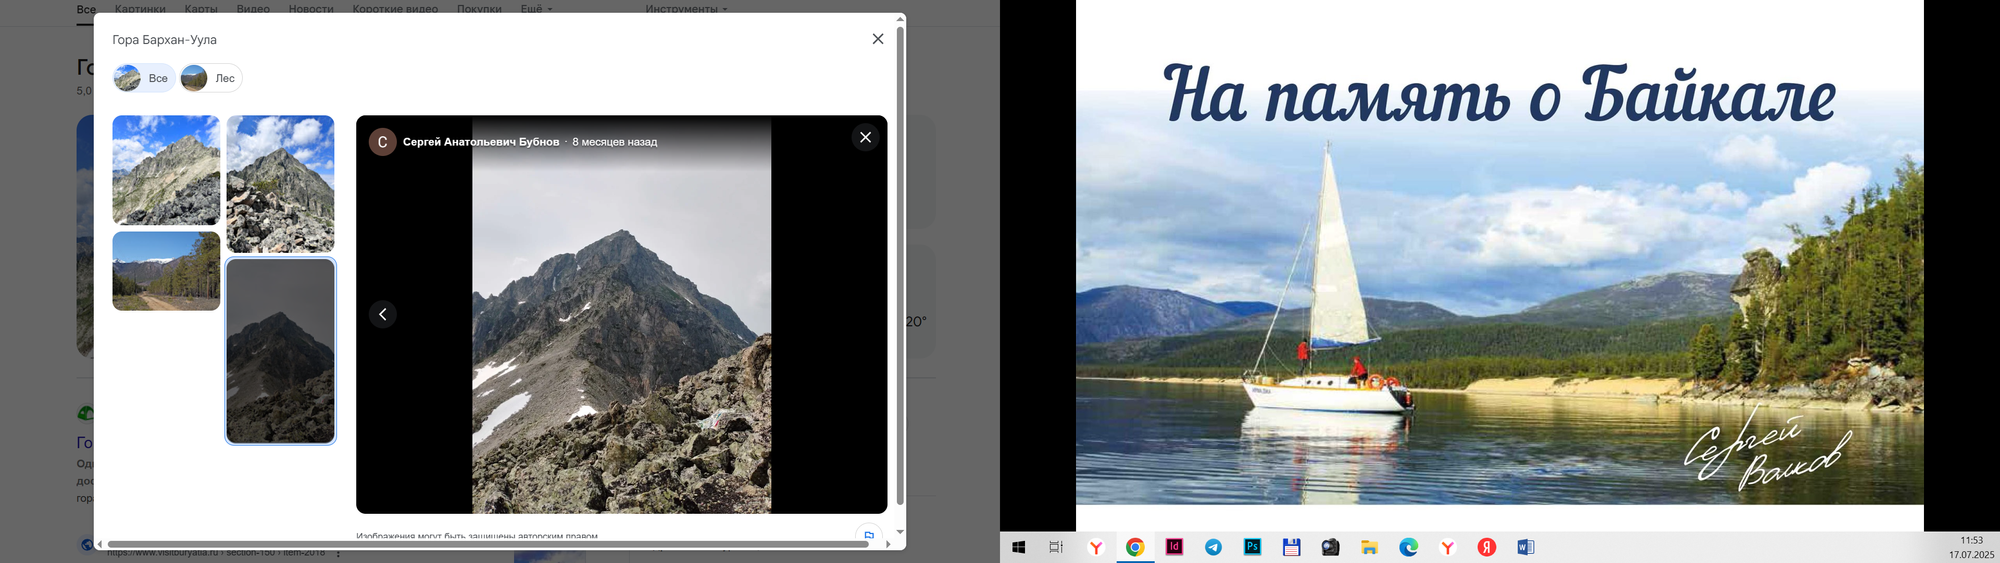Screen dimensions: 2000x563
Task: Click the camera app taskbar icon
Action: [x=1330, y=547]
